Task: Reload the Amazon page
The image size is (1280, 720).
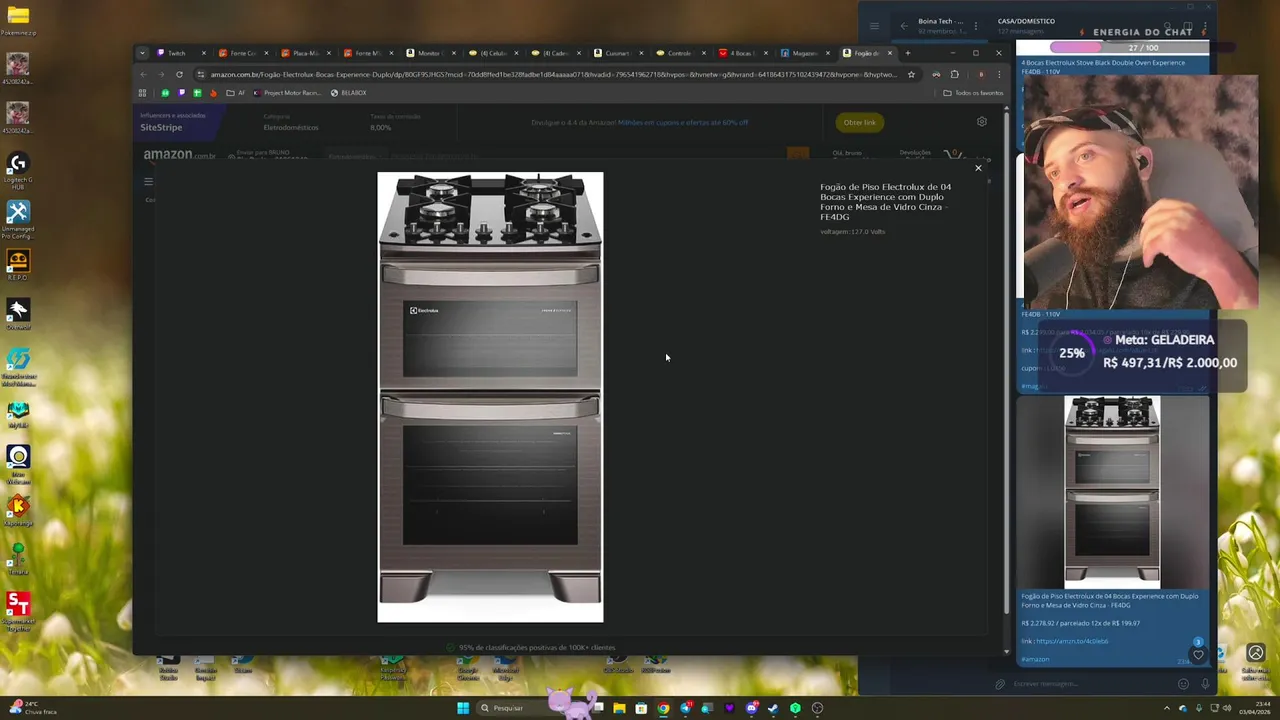Action: coord(179,74)
